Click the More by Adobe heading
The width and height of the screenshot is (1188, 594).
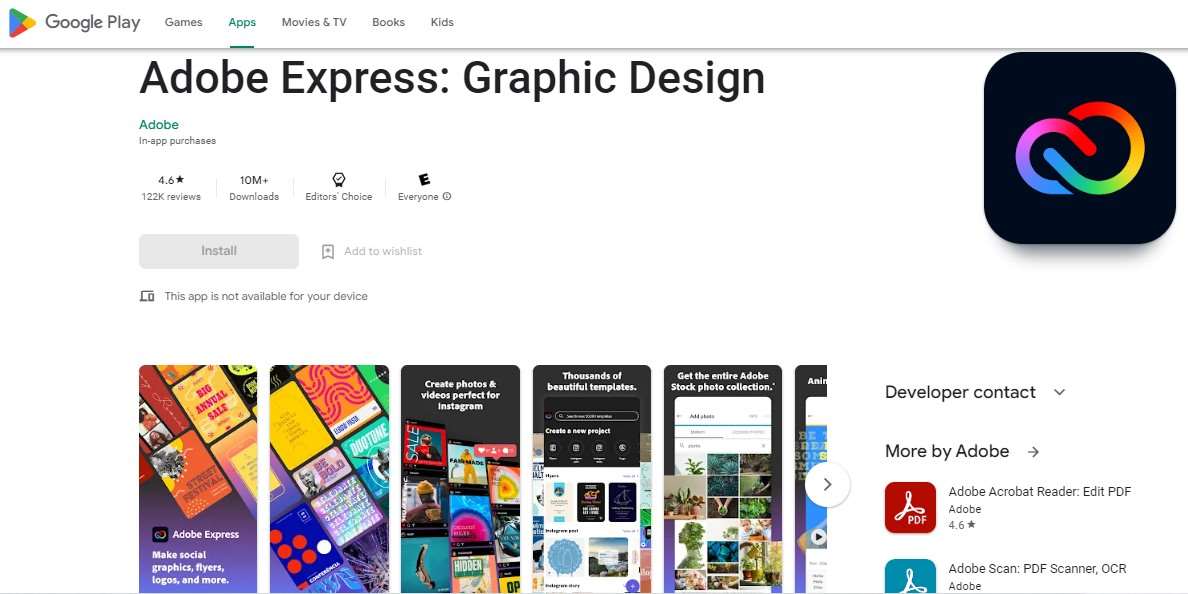click(947, 451)
